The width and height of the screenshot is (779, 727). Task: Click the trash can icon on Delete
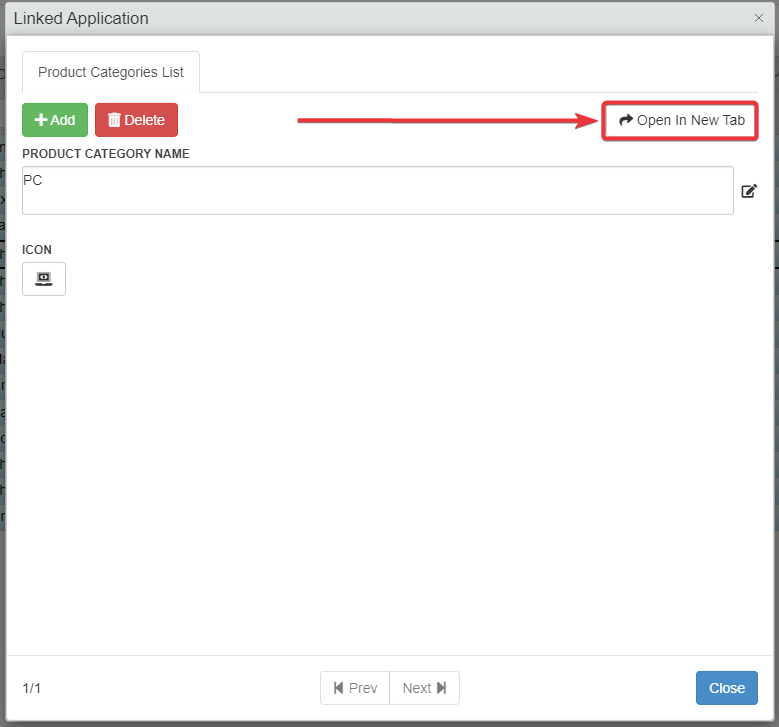(114, 120)
